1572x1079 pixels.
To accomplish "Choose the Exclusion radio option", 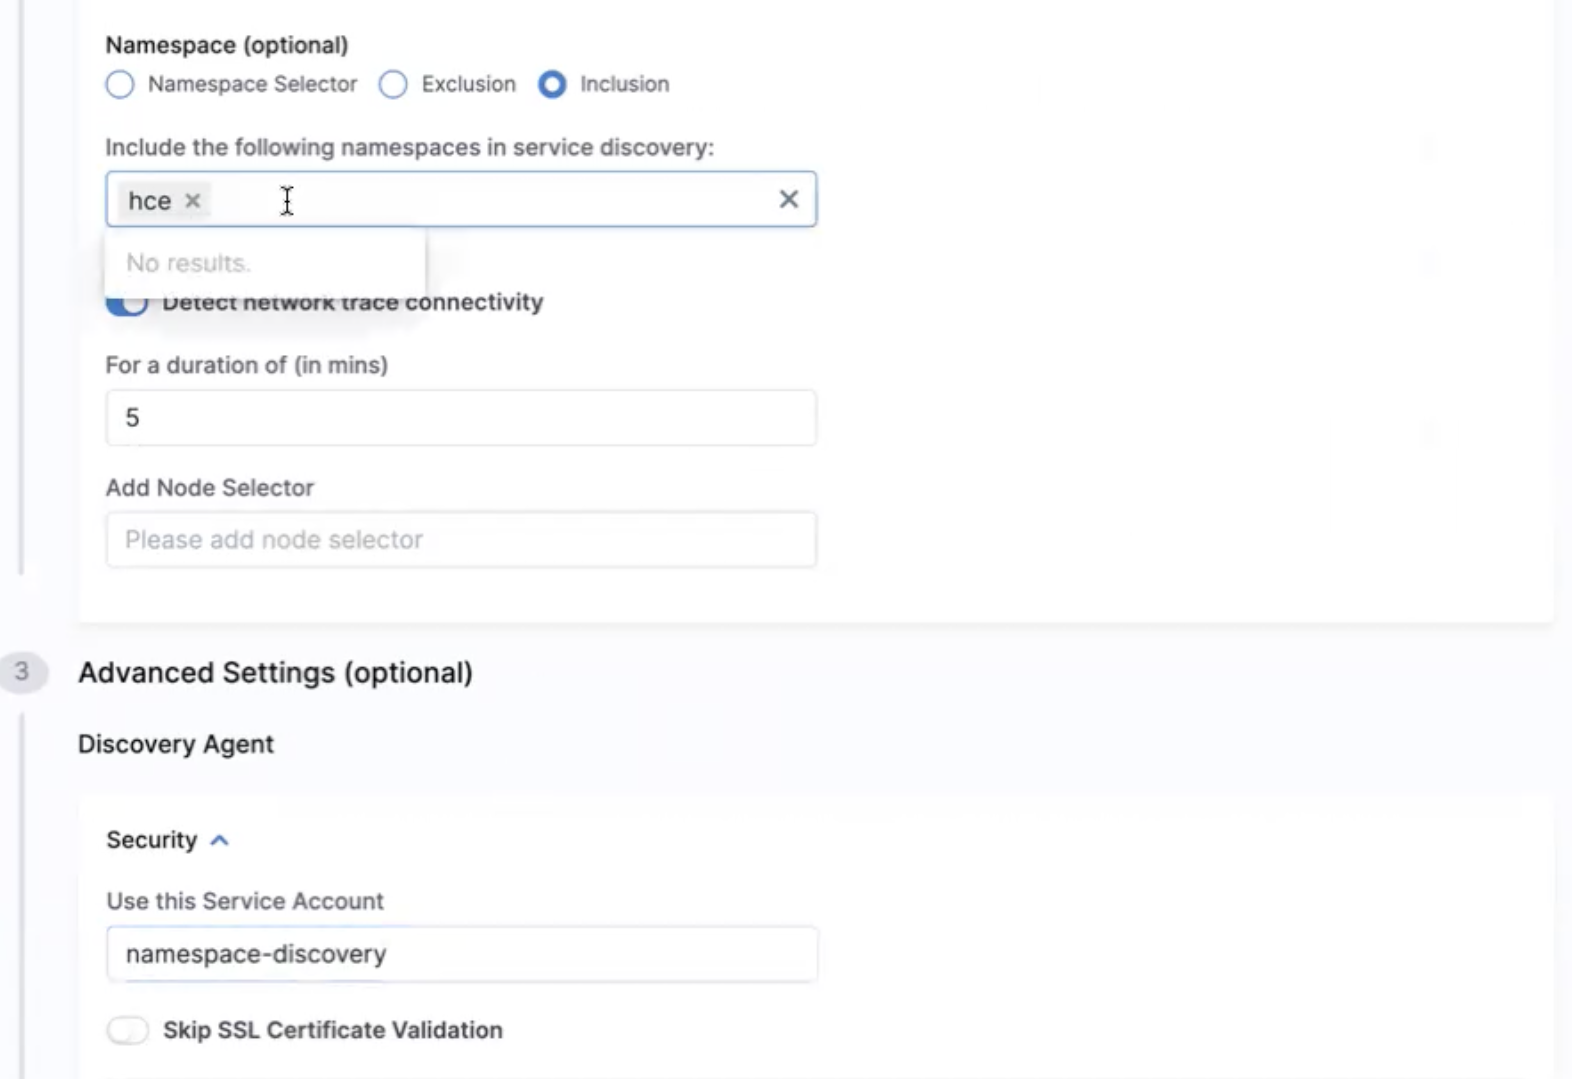I will (393, 85).
